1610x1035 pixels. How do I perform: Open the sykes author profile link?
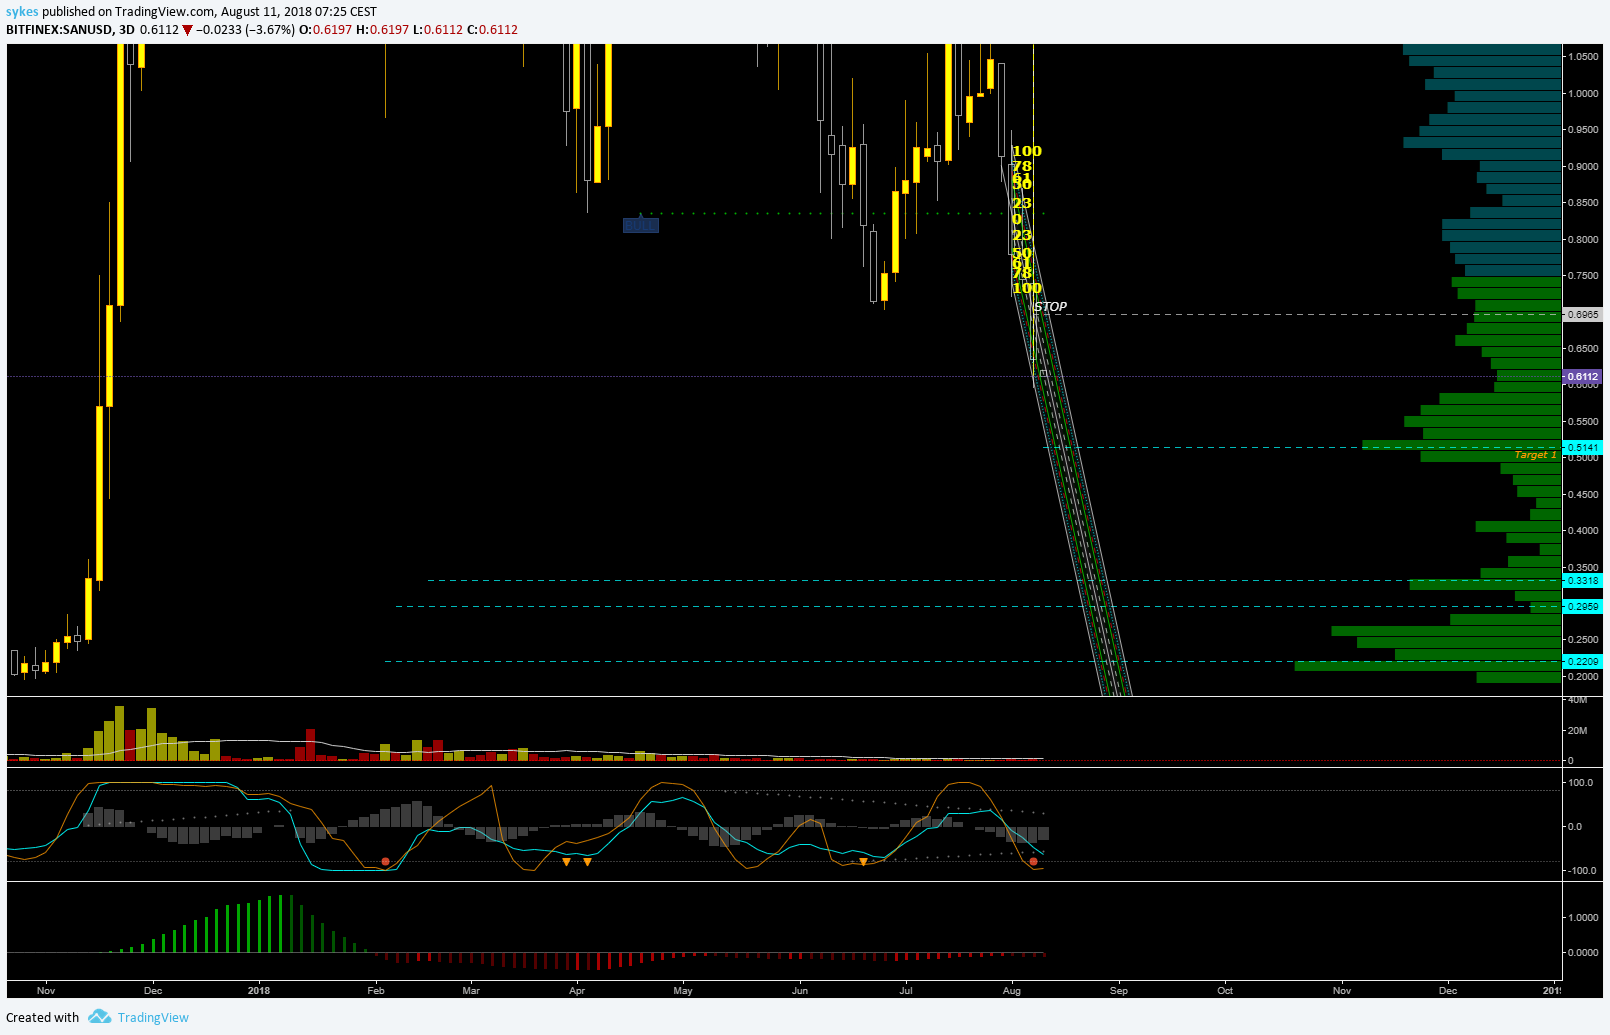(22, 12)
